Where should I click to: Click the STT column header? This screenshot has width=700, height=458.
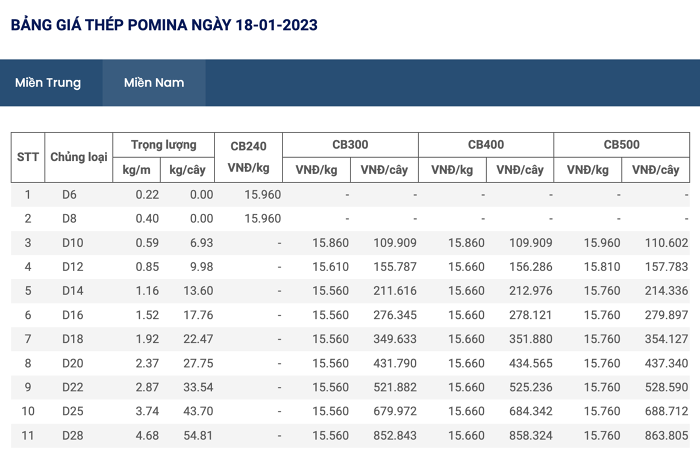tap(28, 157)
